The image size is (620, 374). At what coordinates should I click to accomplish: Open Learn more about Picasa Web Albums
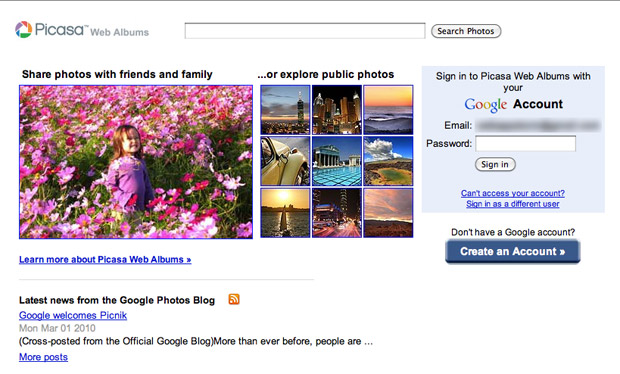(105, 259)
